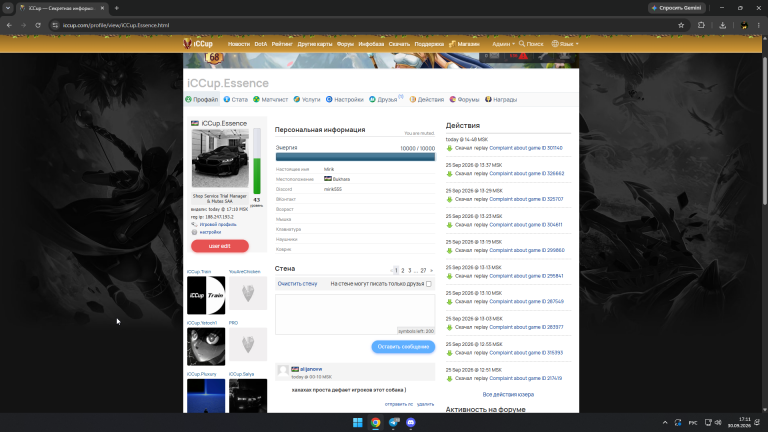Open the iCCup.Train friend thumbnail
The width and height of the screenshot is (768, 432).
[206, 295]
